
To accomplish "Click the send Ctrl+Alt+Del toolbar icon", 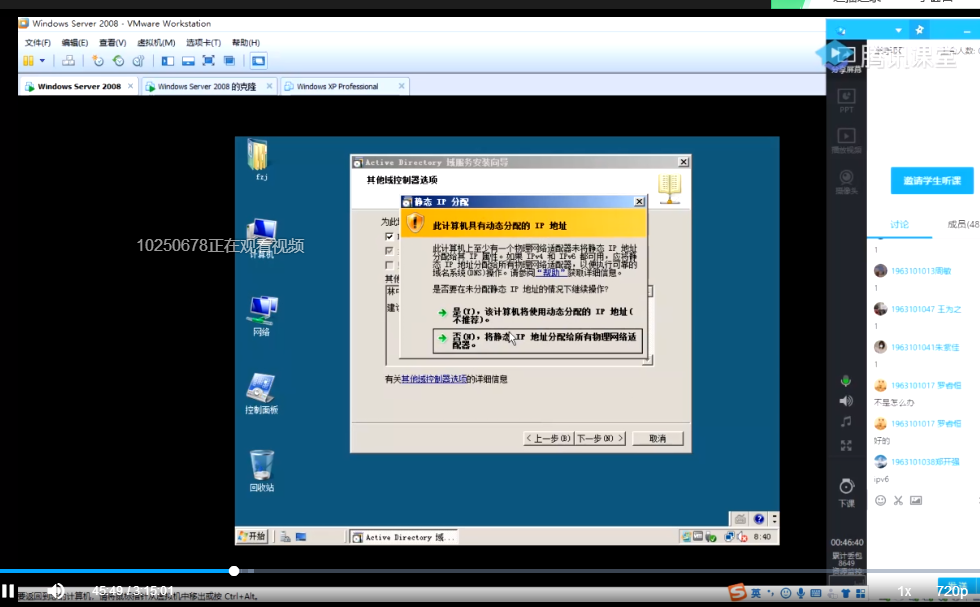I will point(68,61).
